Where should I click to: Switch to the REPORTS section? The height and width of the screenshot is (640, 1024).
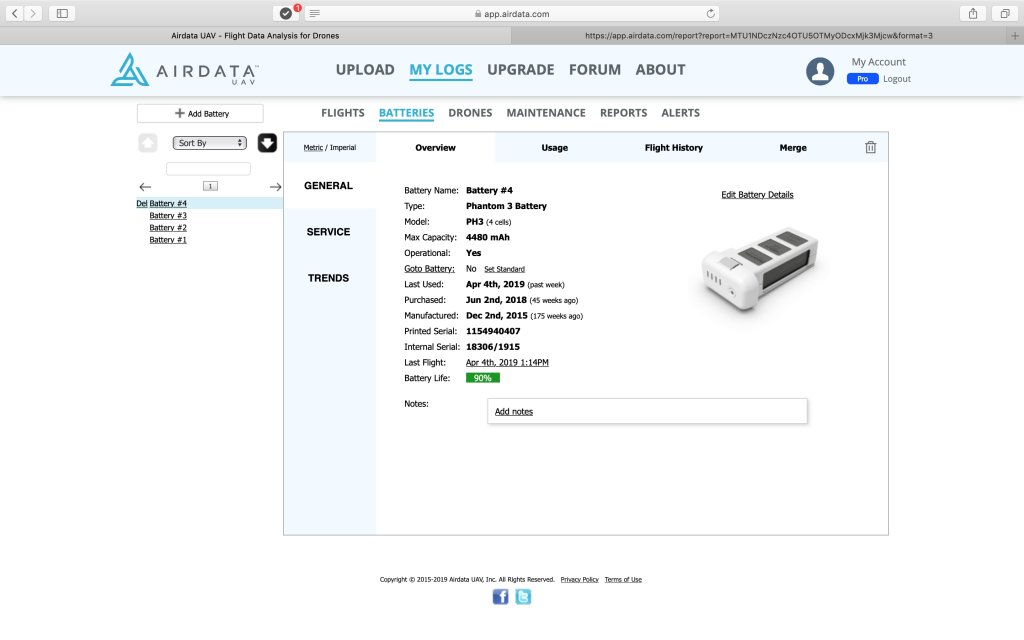624,113
